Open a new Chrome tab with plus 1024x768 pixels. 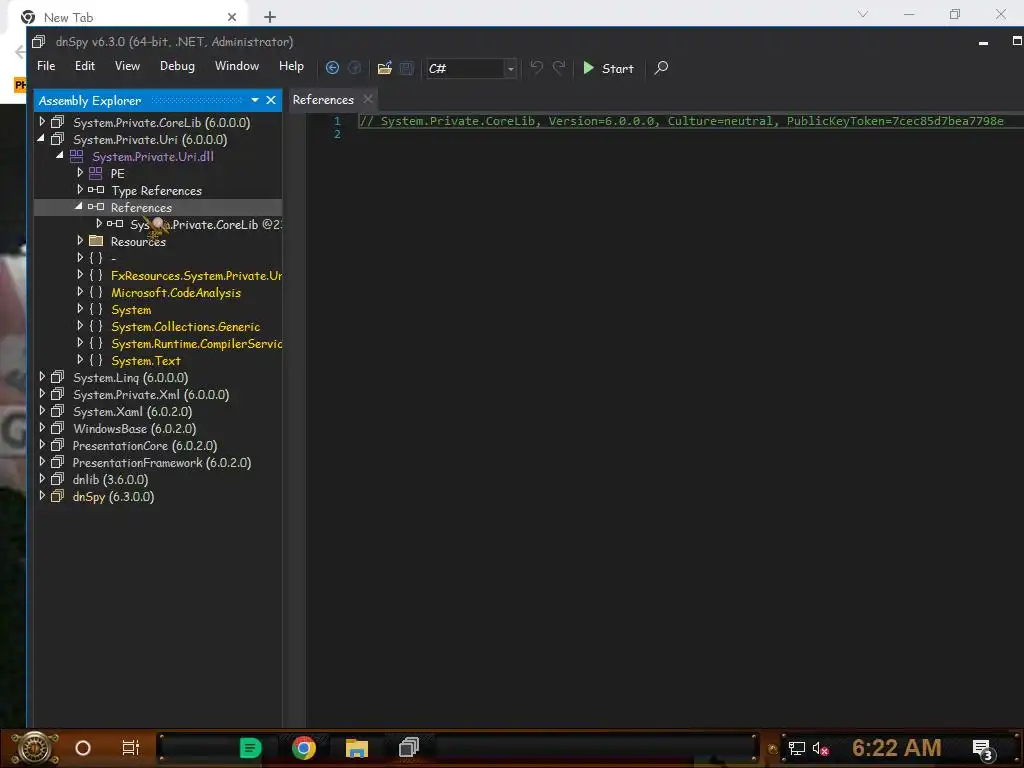270,17
